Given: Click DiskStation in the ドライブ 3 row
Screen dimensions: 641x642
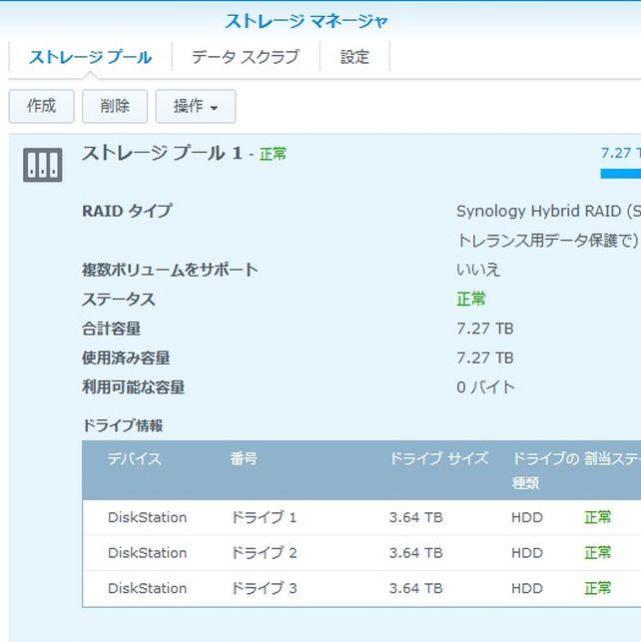Looking at the screenshot, I should click(x=147, y=589).
